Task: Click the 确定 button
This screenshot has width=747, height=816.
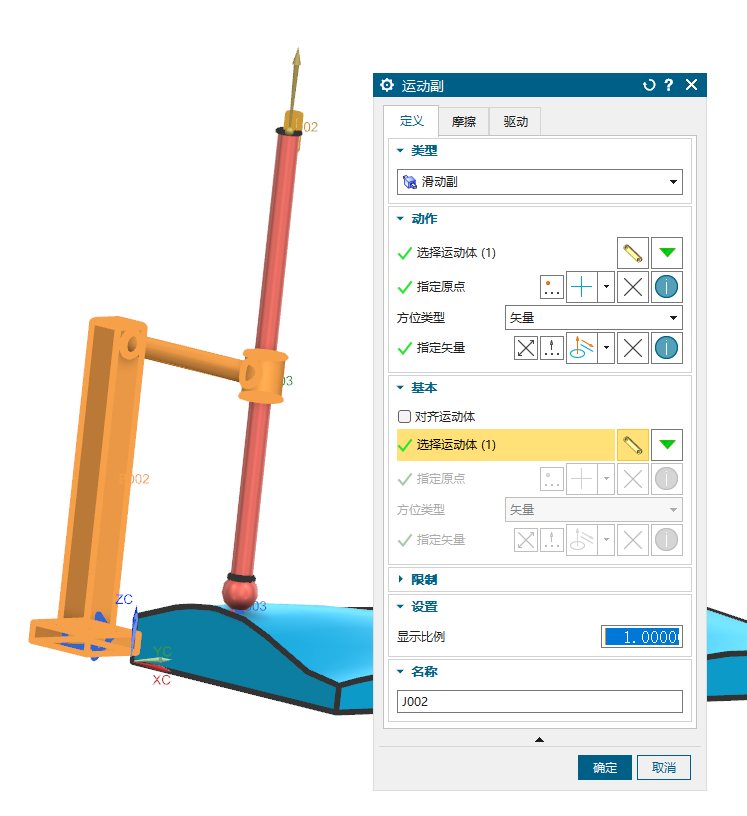Action: pos(604,768)
